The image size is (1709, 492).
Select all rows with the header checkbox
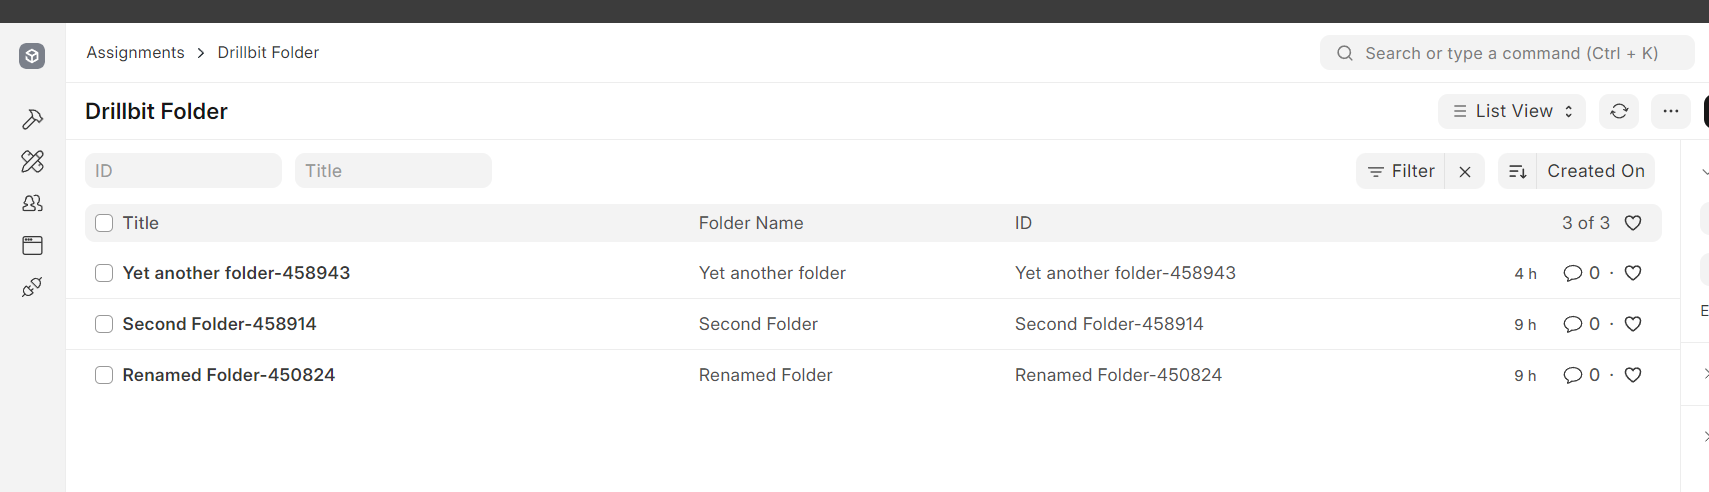104,223
